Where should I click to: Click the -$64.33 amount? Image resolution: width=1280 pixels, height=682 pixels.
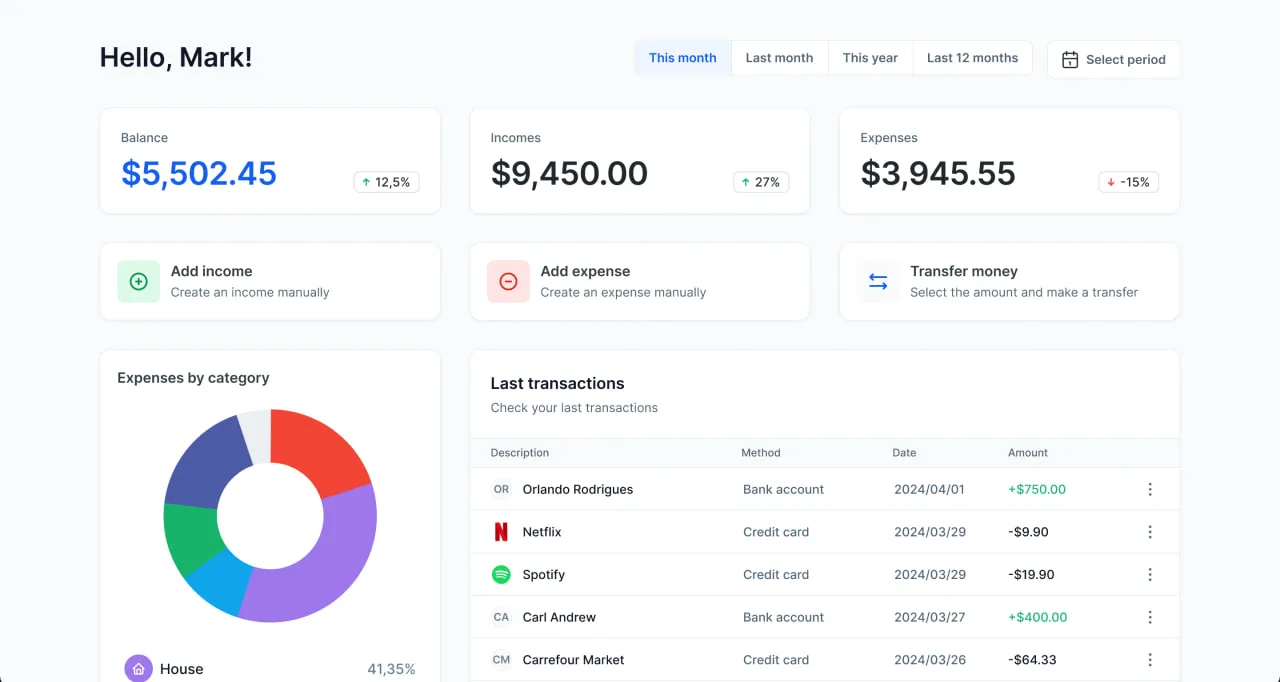pyautogui.click(x=1032, y=660)
